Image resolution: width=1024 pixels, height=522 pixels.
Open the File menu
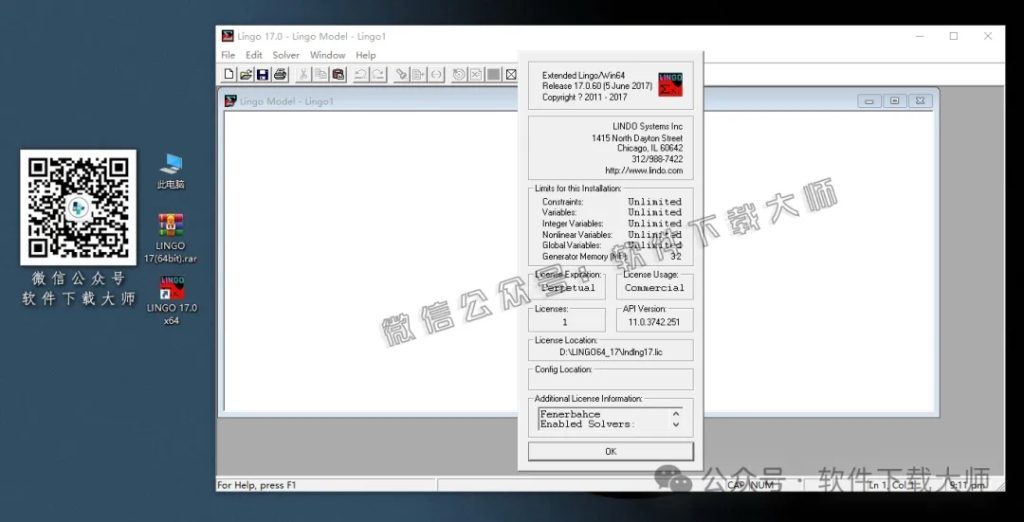tap(228, 55)
